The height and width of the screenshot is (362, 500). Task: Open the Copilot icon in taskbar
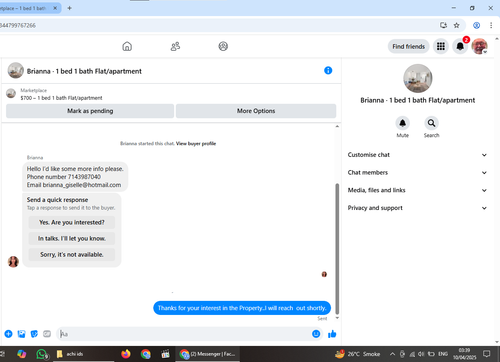pyautogui.click(x=22, y=354)
